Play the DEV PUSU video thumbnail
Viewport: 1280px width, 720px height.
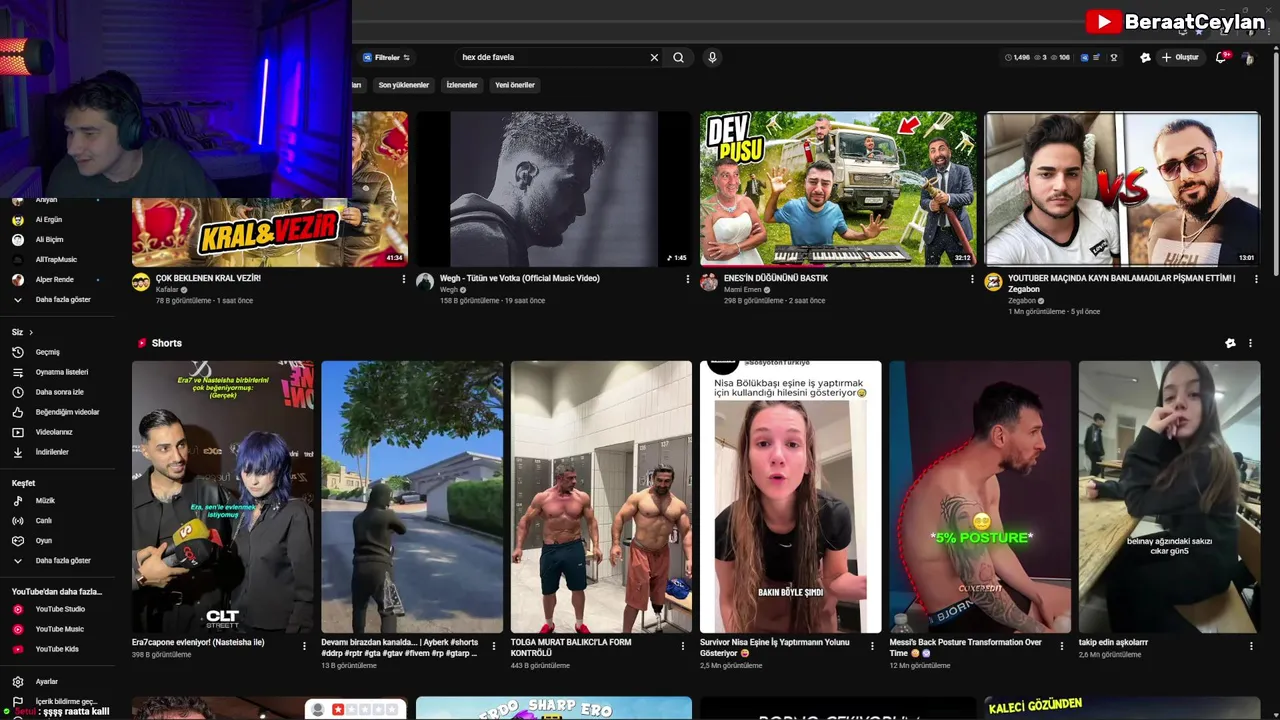(x=838, y=189)
